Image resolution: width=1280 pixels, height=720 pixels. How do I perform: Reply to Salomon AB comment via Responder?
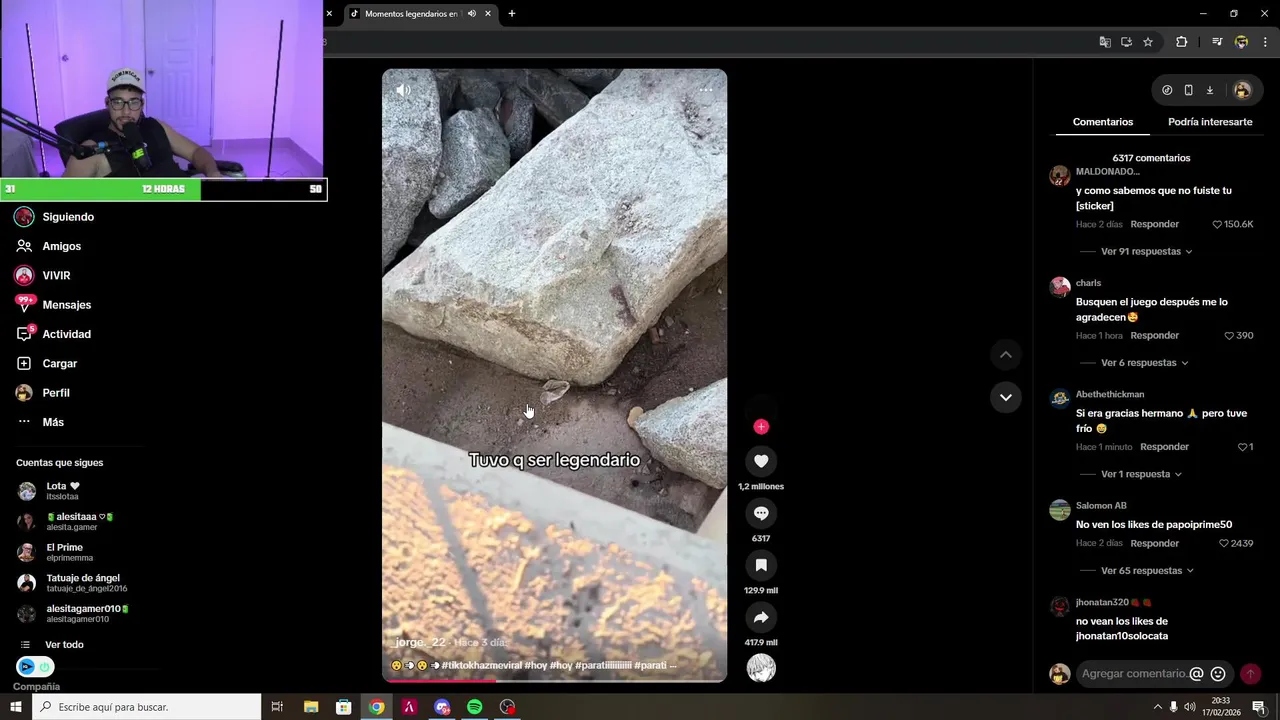point(1155,543)
